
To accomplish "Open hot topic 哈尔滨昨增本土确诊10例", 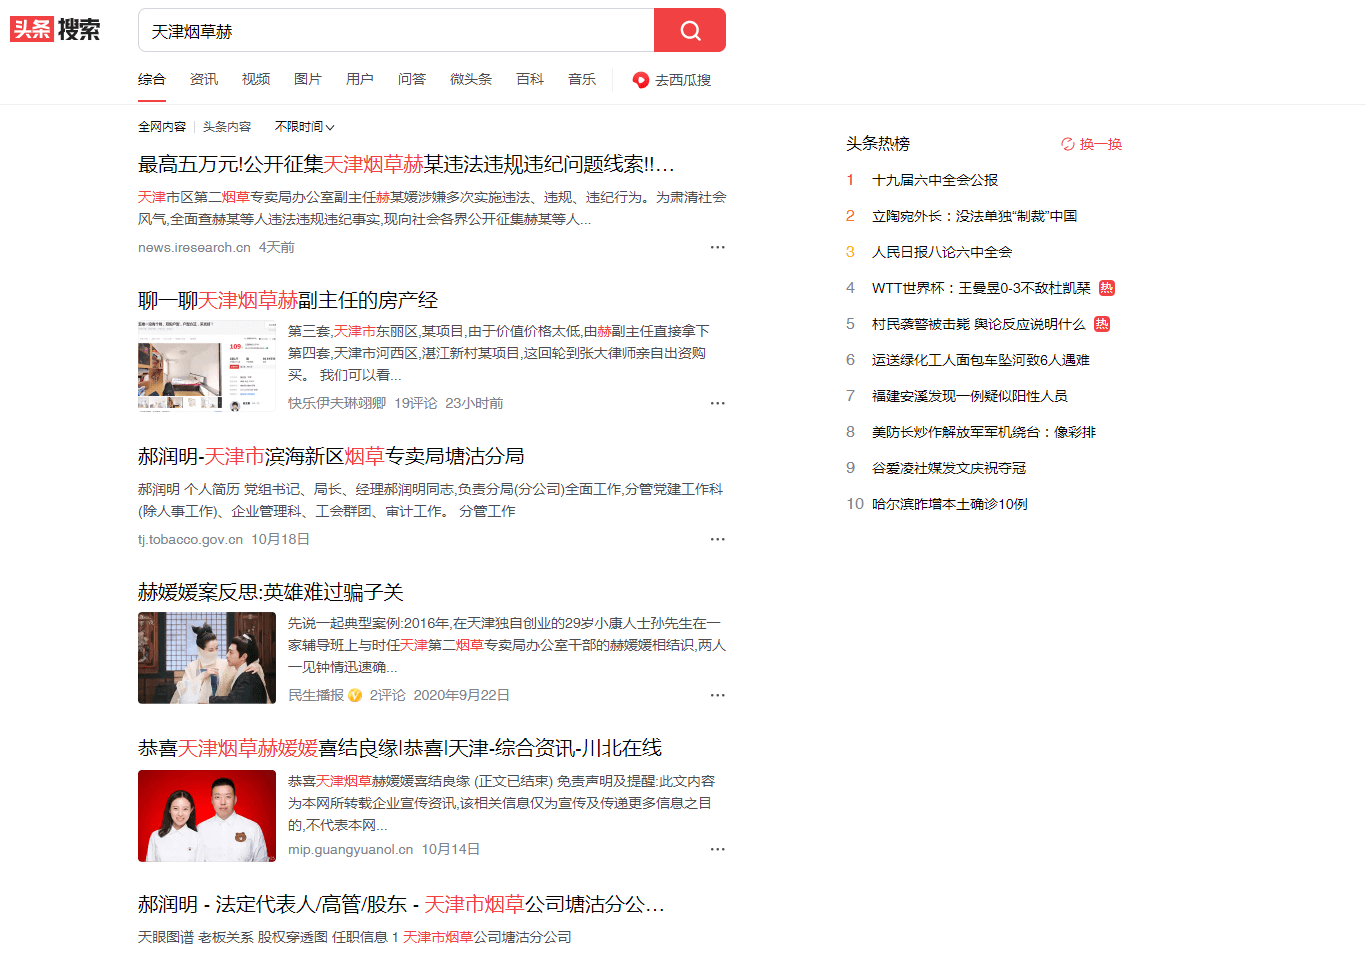I will [x=950, y=504].
